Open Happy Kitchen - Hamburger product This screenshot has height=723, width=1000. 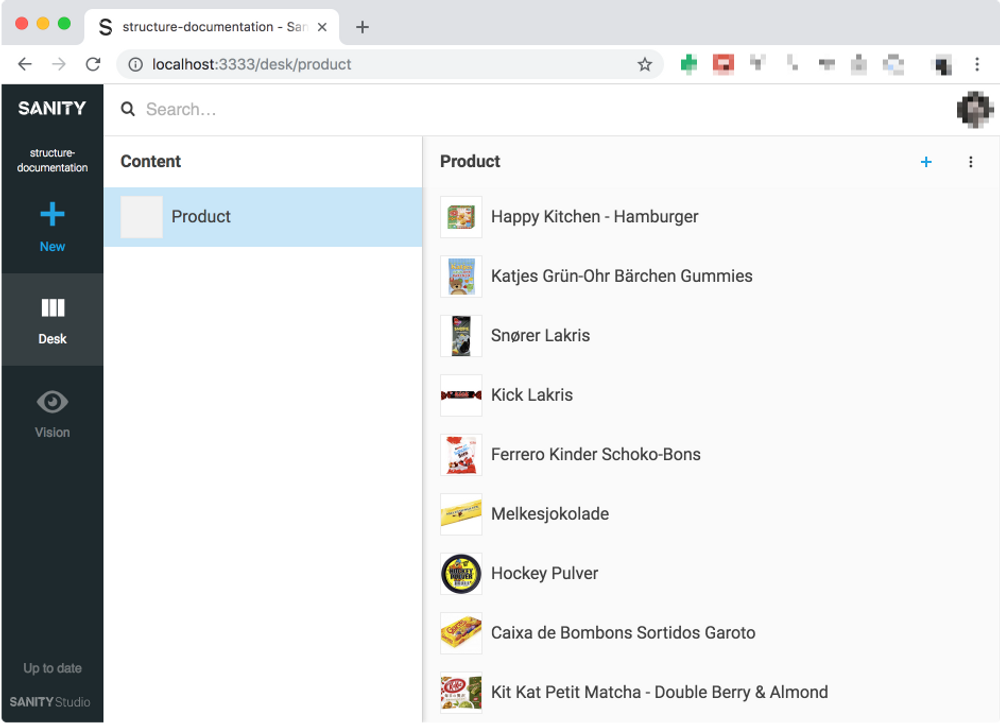594,217
